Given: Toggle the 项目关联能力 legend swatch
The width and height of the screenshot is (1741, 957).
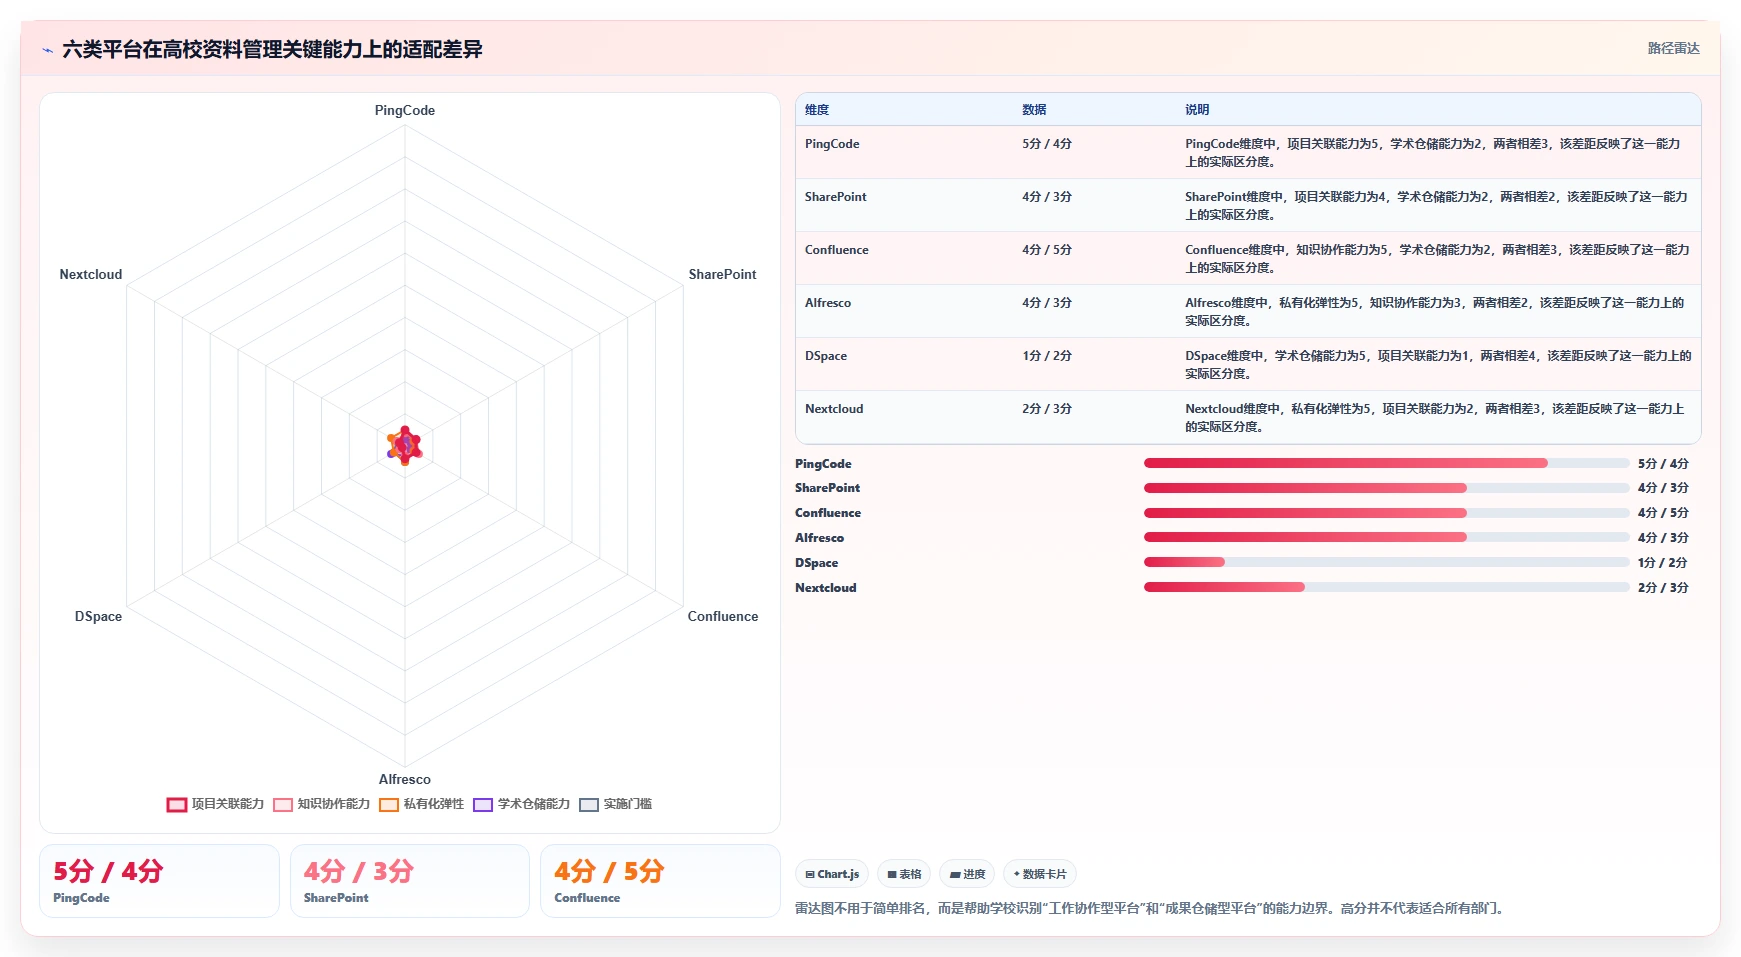Looking at the screenshot, I should coord(177,805).
